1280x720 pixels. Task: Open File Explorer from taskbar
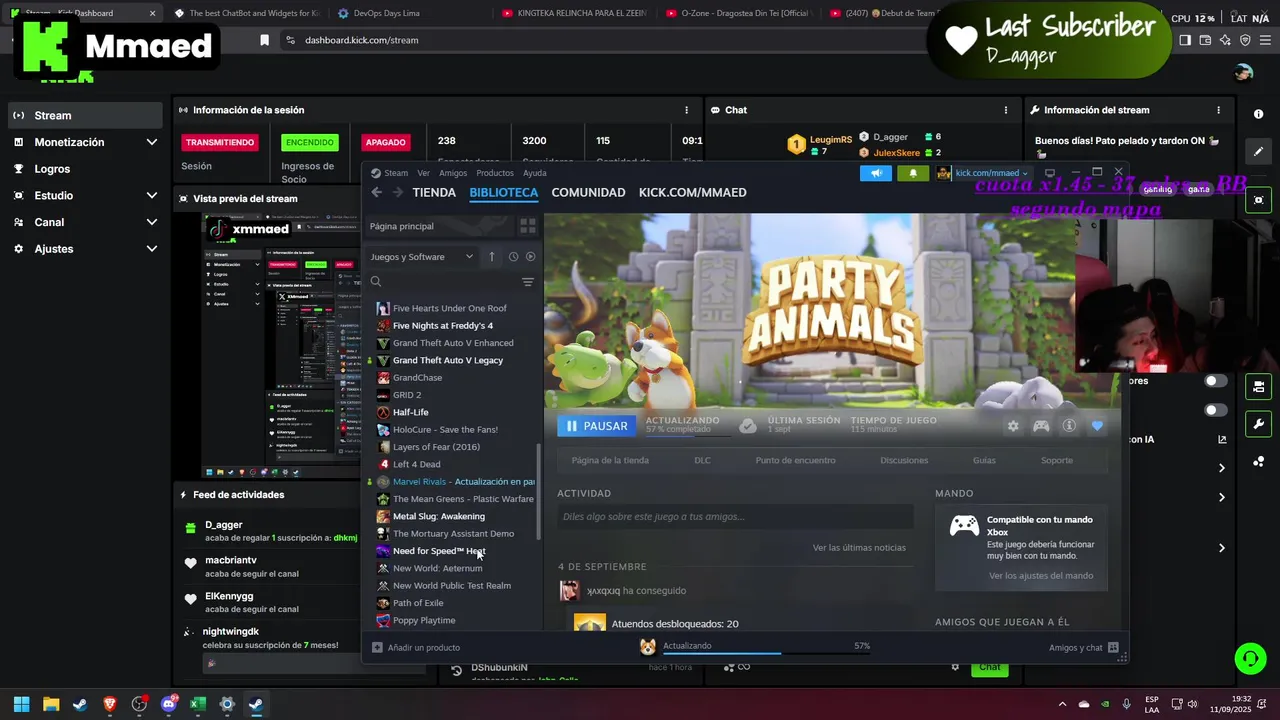coord(51,704)
